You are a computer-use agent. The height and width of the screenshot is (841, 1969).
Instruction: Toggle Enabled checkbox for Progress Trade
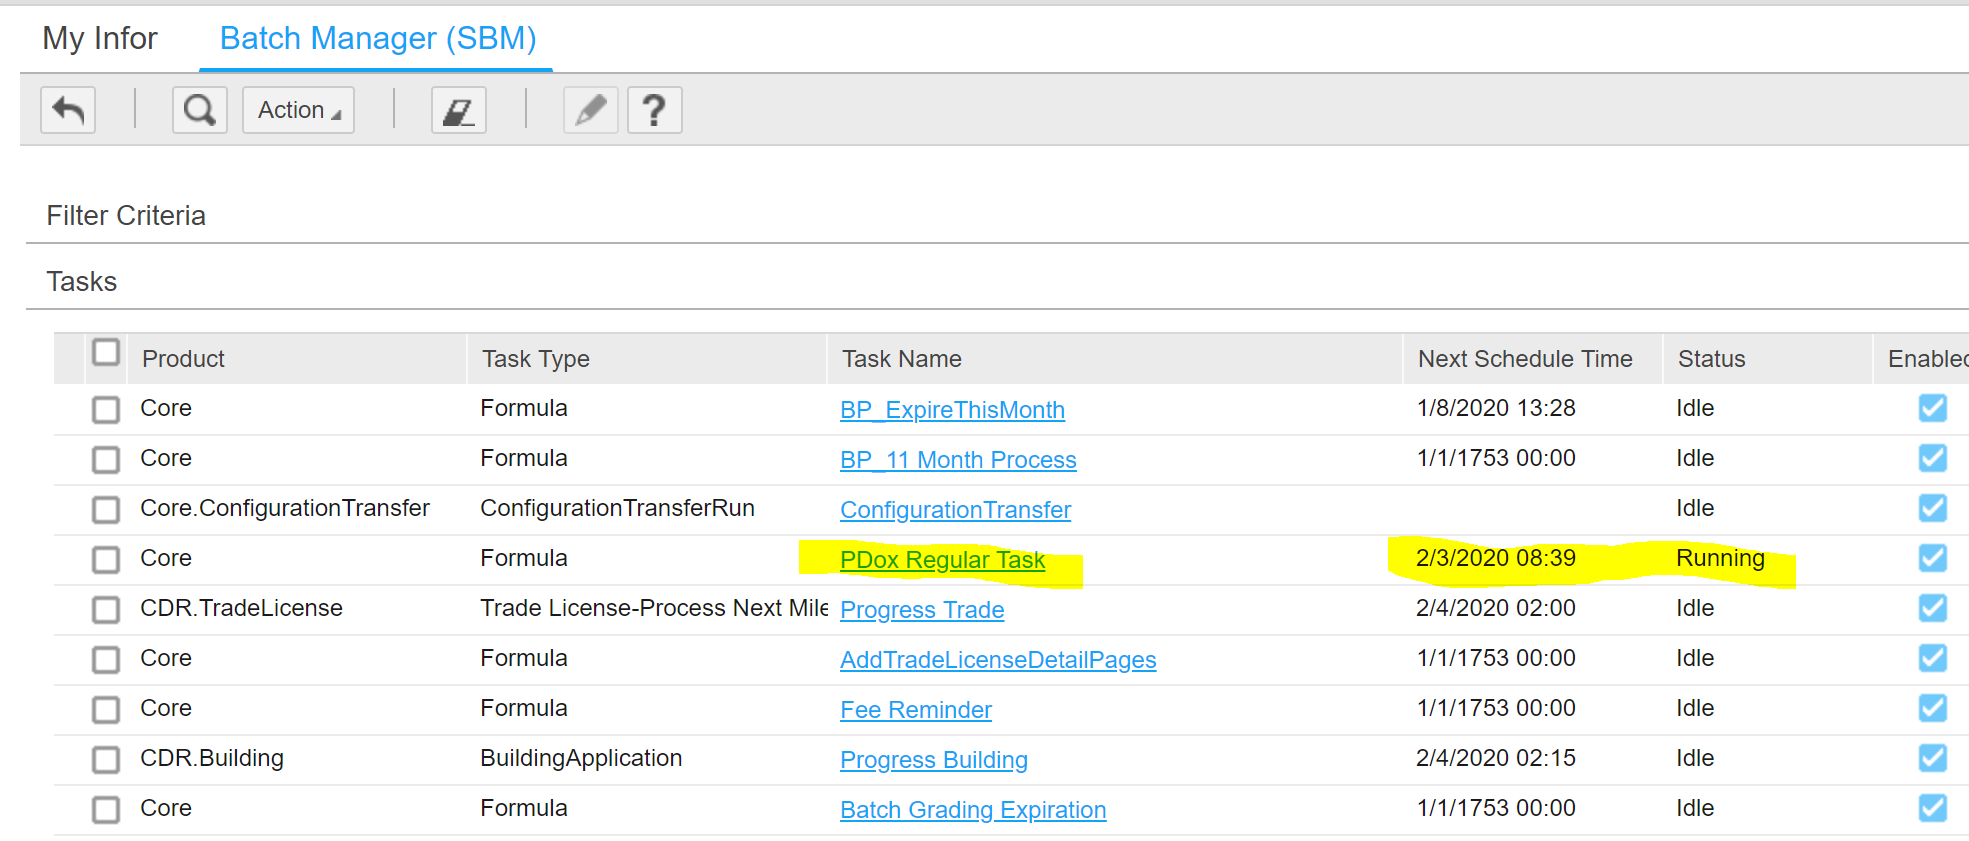pos(1933,608)
